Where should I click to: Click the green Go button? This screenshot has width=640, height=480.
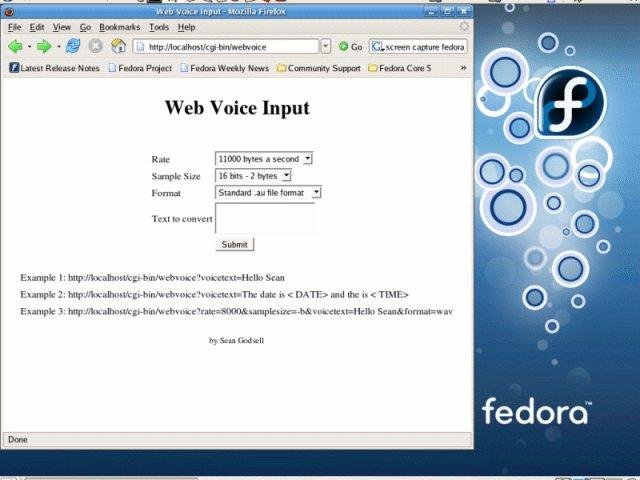(x=351, y=47)
